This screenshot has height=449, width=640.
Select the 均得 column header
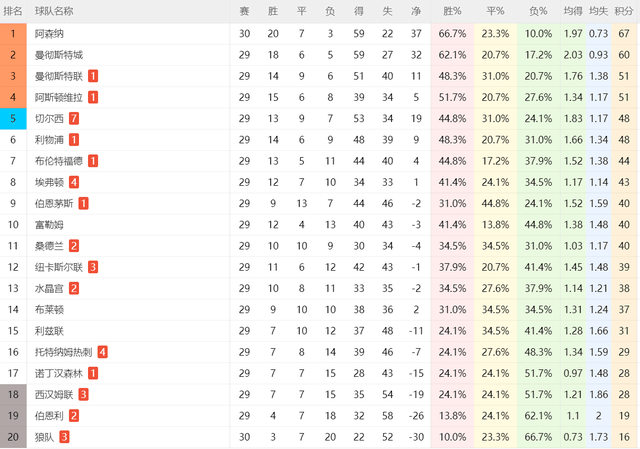(573, 11)
